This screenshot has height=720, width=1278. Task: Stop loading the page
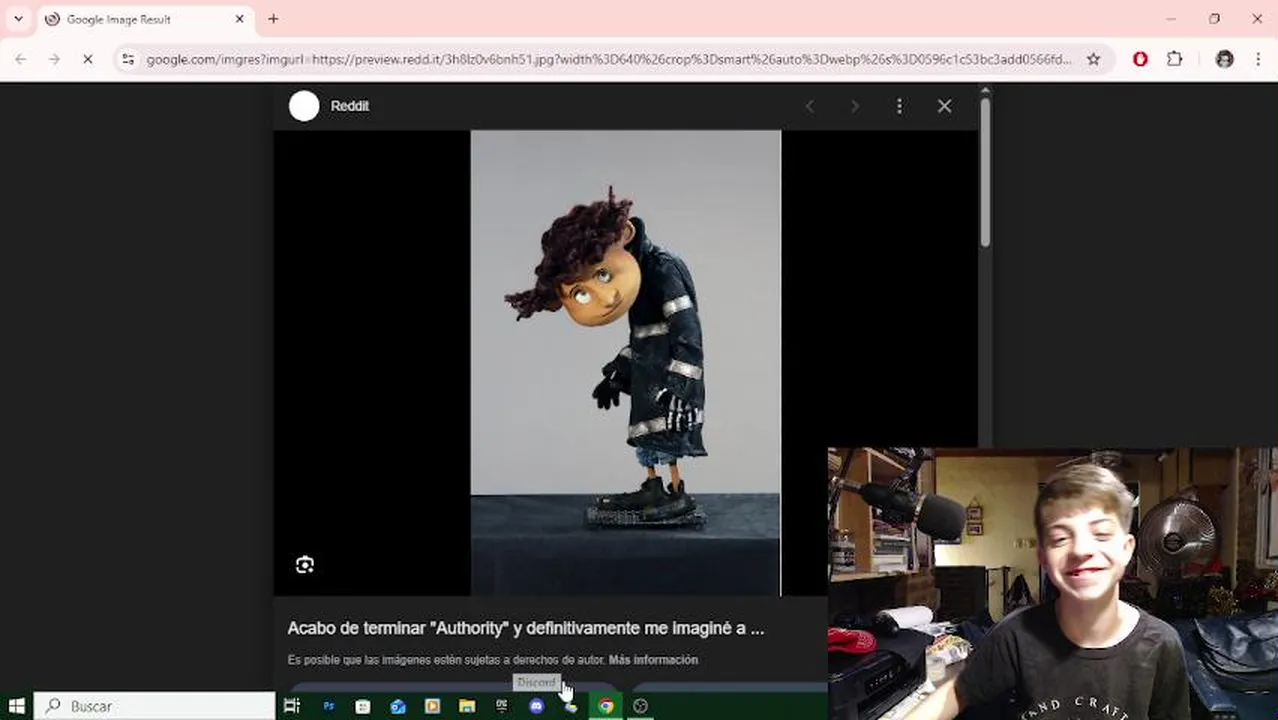point(87,60)
